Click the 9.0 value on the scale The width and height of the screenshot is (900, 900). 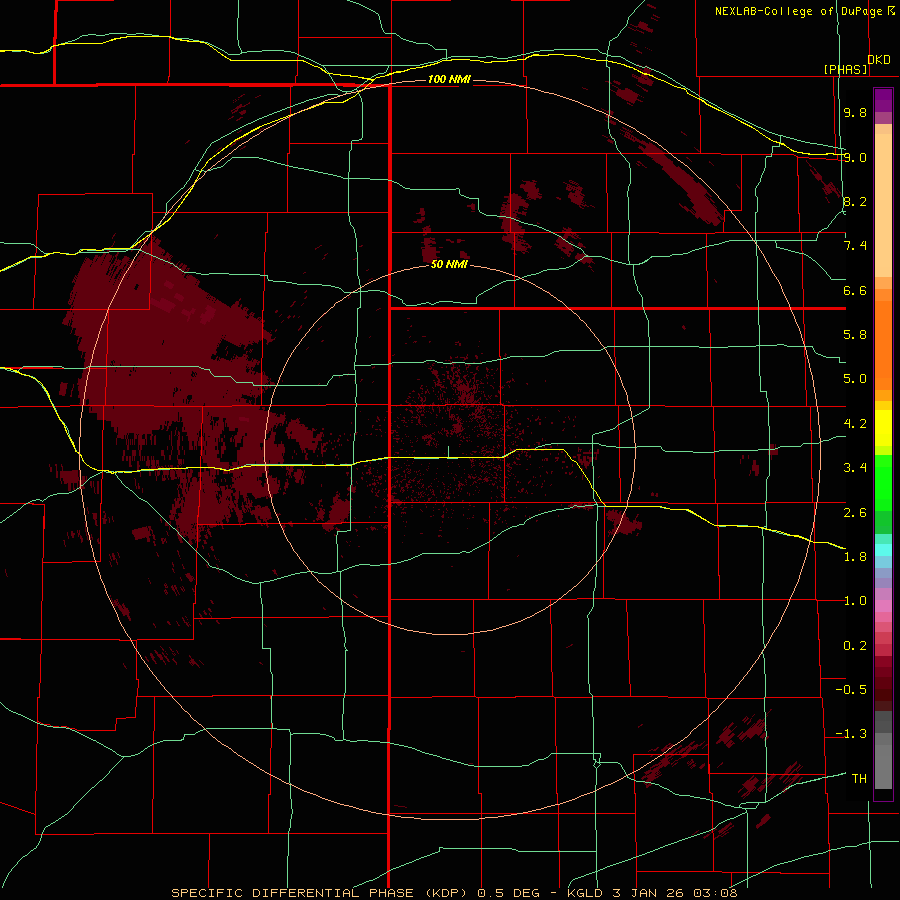click(855, 157)
